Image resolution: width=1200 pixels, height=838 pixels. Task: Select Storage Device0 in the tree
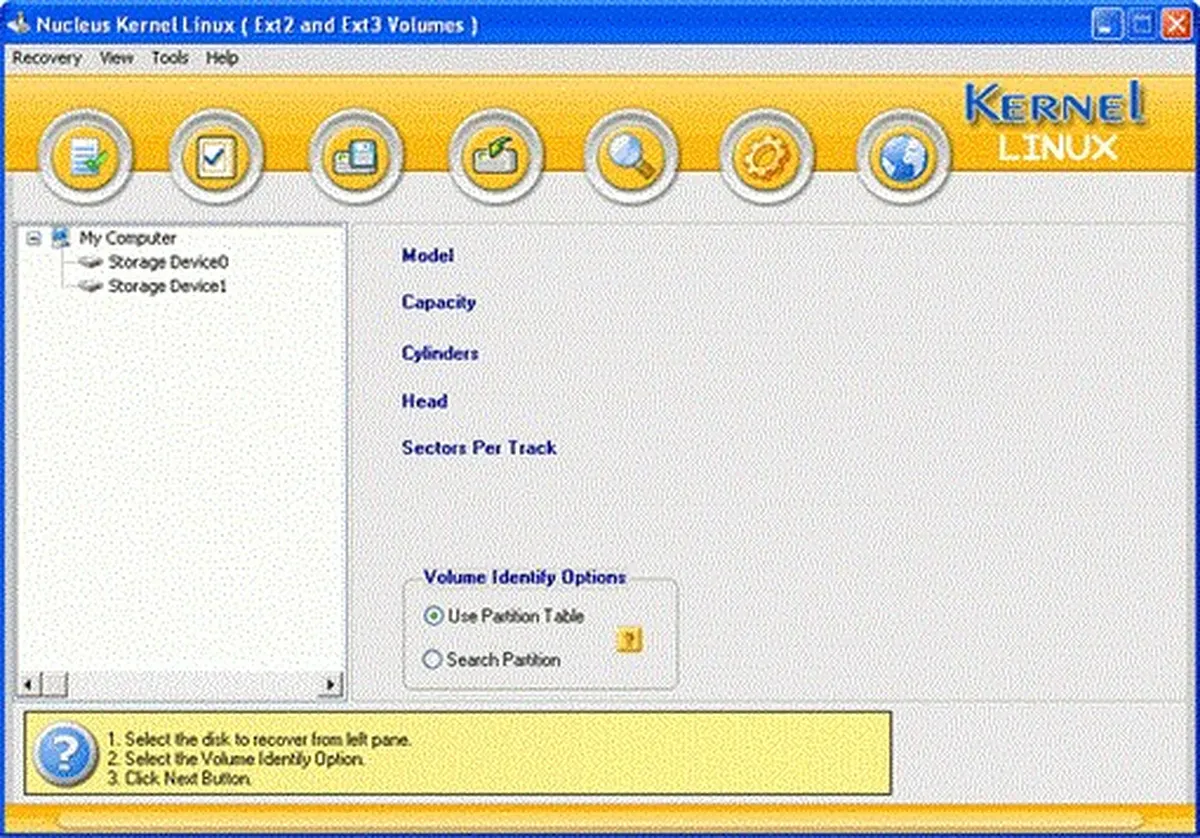click(169, 262)
